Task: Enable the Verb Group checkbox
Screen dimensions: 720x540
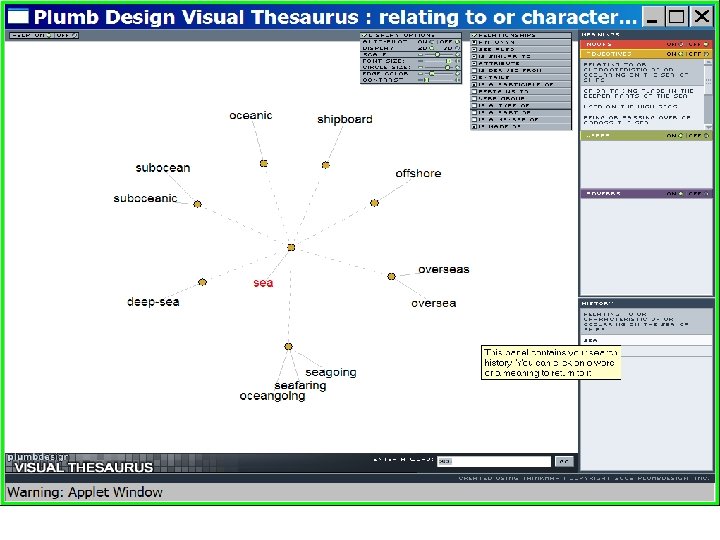Action: 474,99
